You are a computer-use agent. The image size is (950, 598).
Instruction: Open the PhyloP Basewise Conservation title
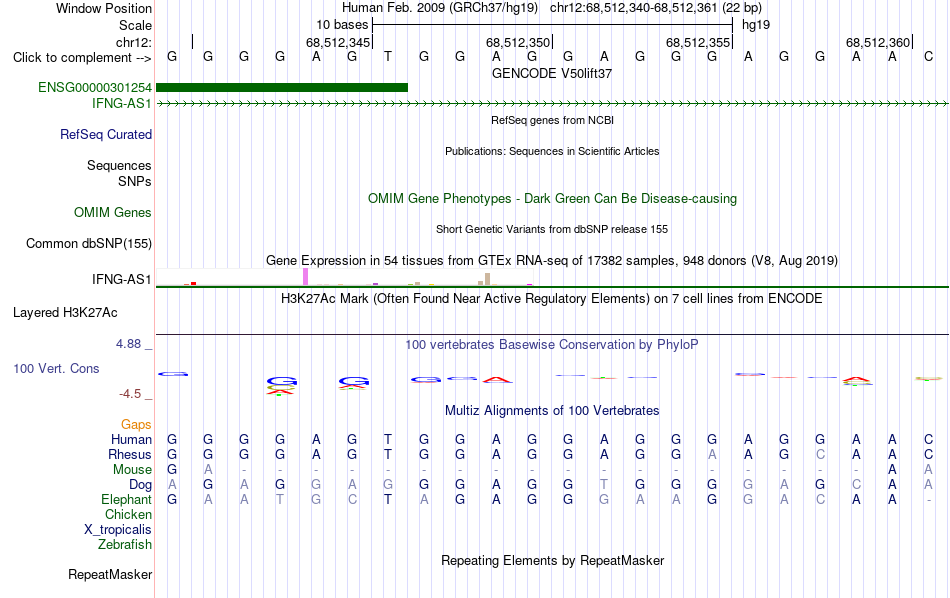(x=552, y=345)
